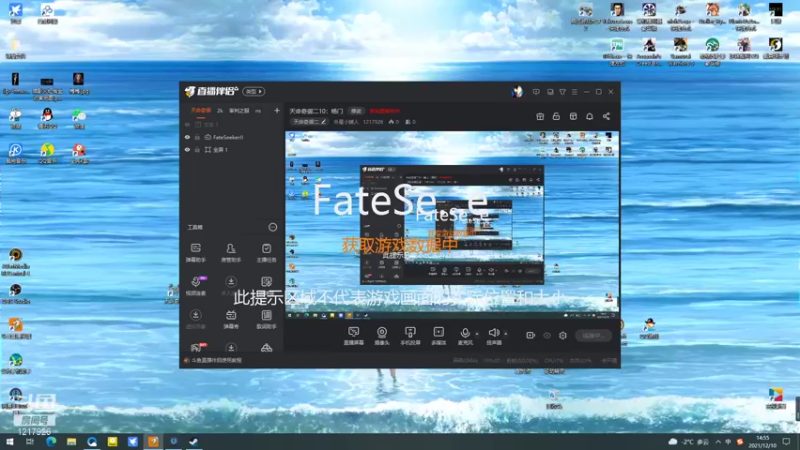The width and height of the screenshot is (800, 450).
Task: Open the hamburger menu in the title bar
Action: [x=574, y=92]
